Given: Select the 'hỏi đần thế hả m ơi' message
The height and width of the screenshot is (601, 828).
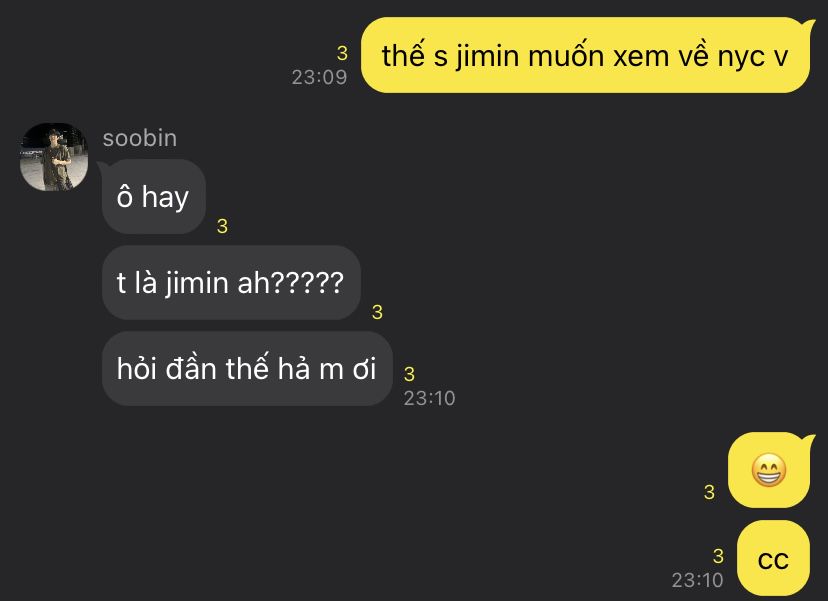Looking at the screenshot, I should coord(247,369).
